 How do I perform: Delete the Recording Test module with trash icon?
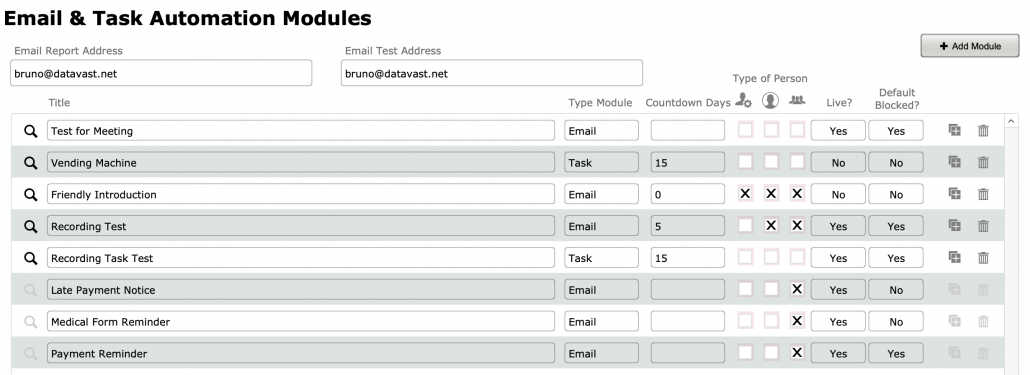983,226
